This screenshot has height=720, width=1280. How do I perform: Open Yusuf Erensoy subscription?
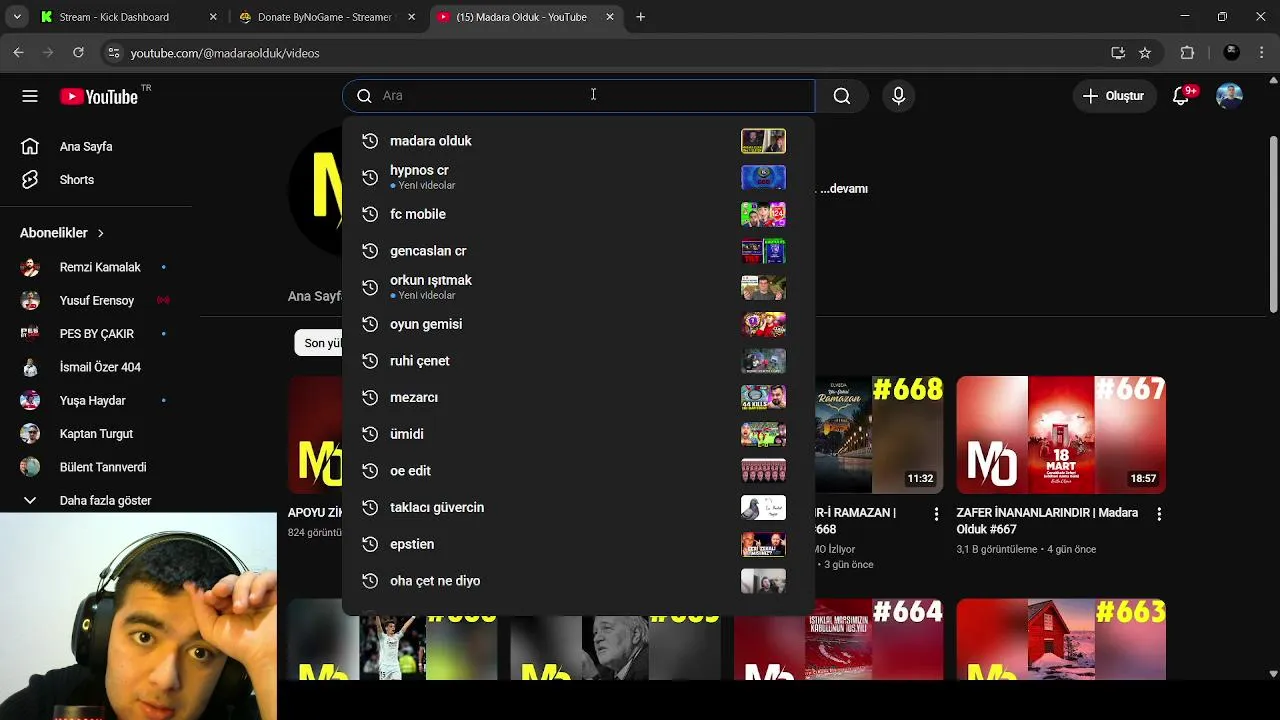click(96, 301)
